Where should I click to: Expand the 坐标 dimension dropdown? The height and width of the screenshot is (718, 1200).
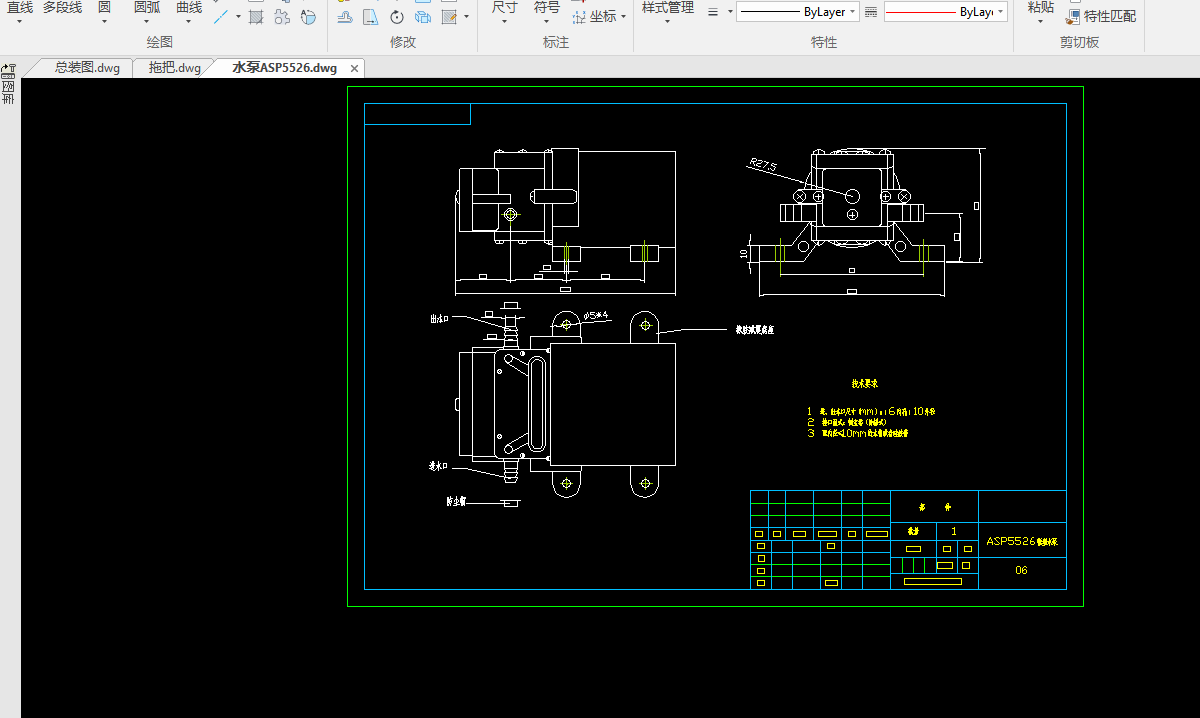[x=623, y=17]
